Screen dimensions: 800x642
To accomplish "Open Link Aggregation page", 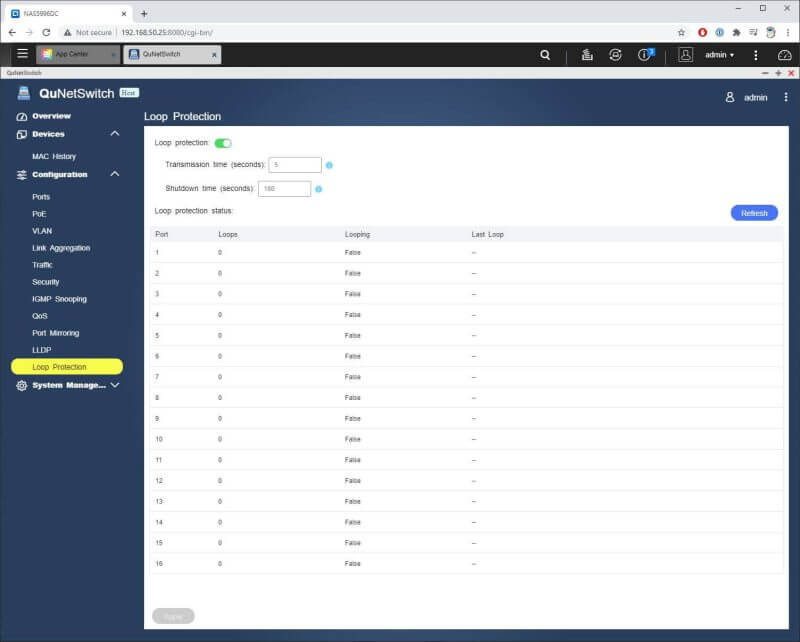I will click(61, 248).
